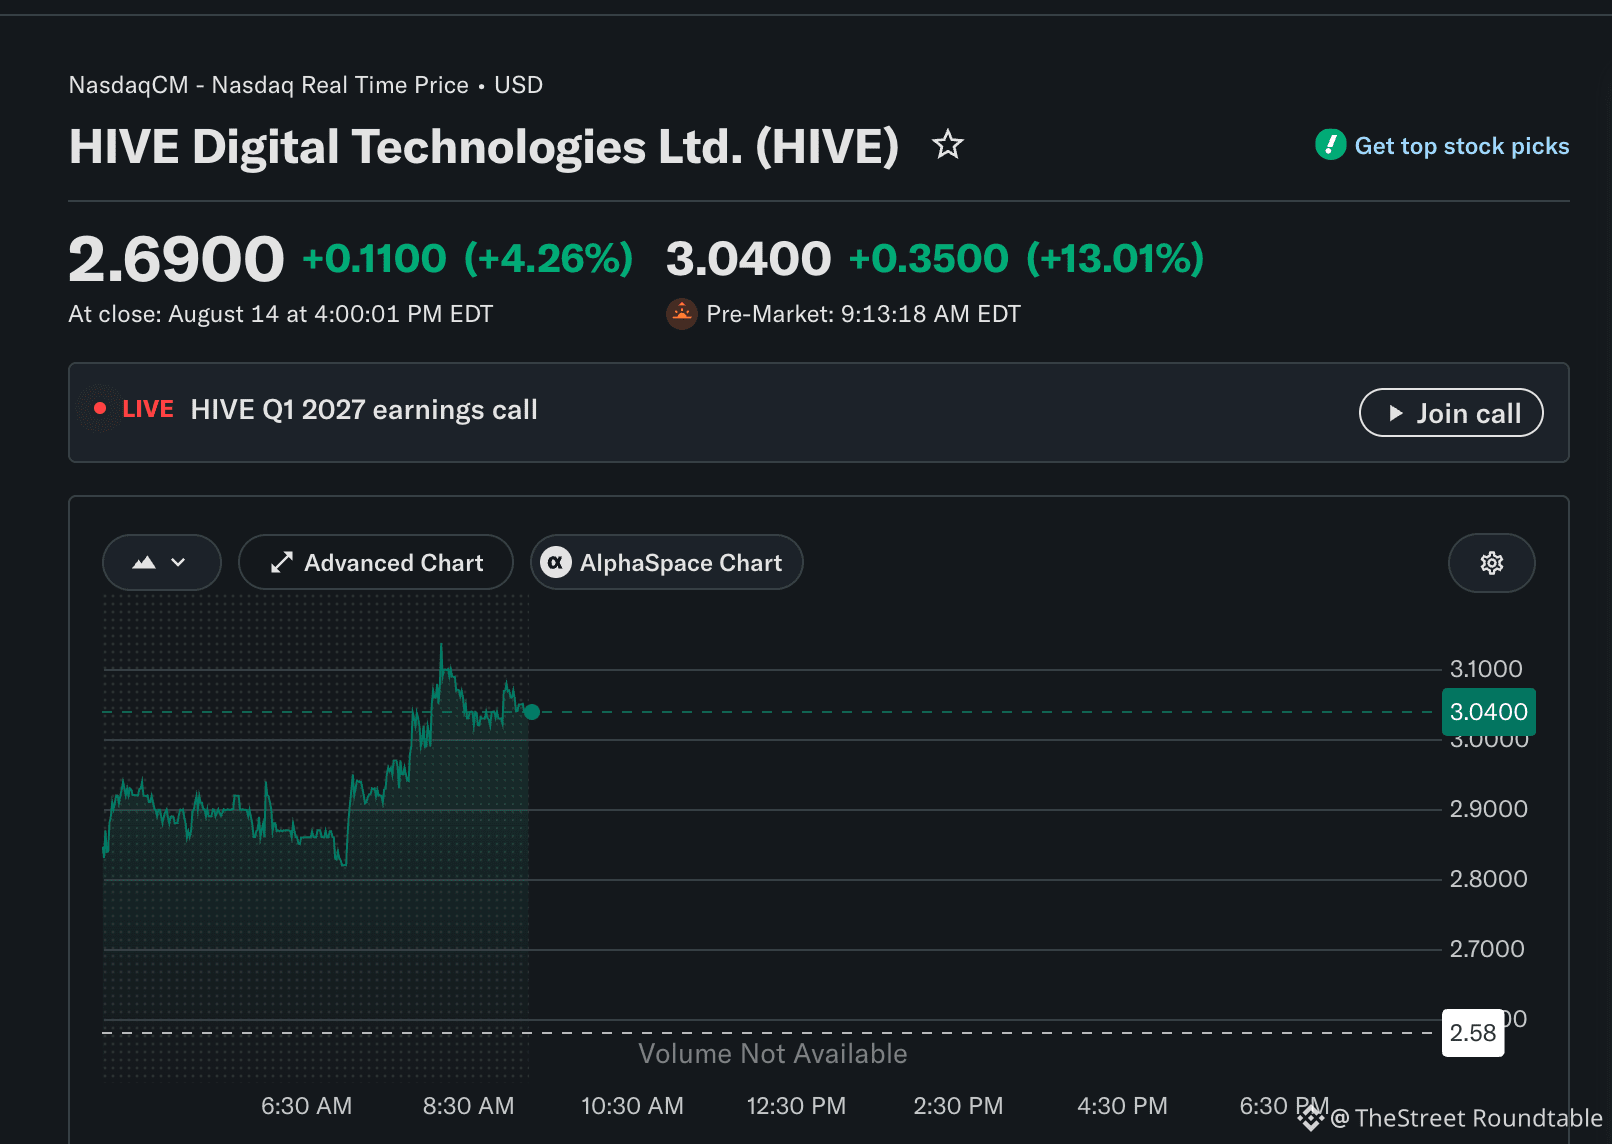This screenshot has width=1612, height=1144.
Task: Click the +0.3500 pre-market change value
Action: (x=929, y=259)
